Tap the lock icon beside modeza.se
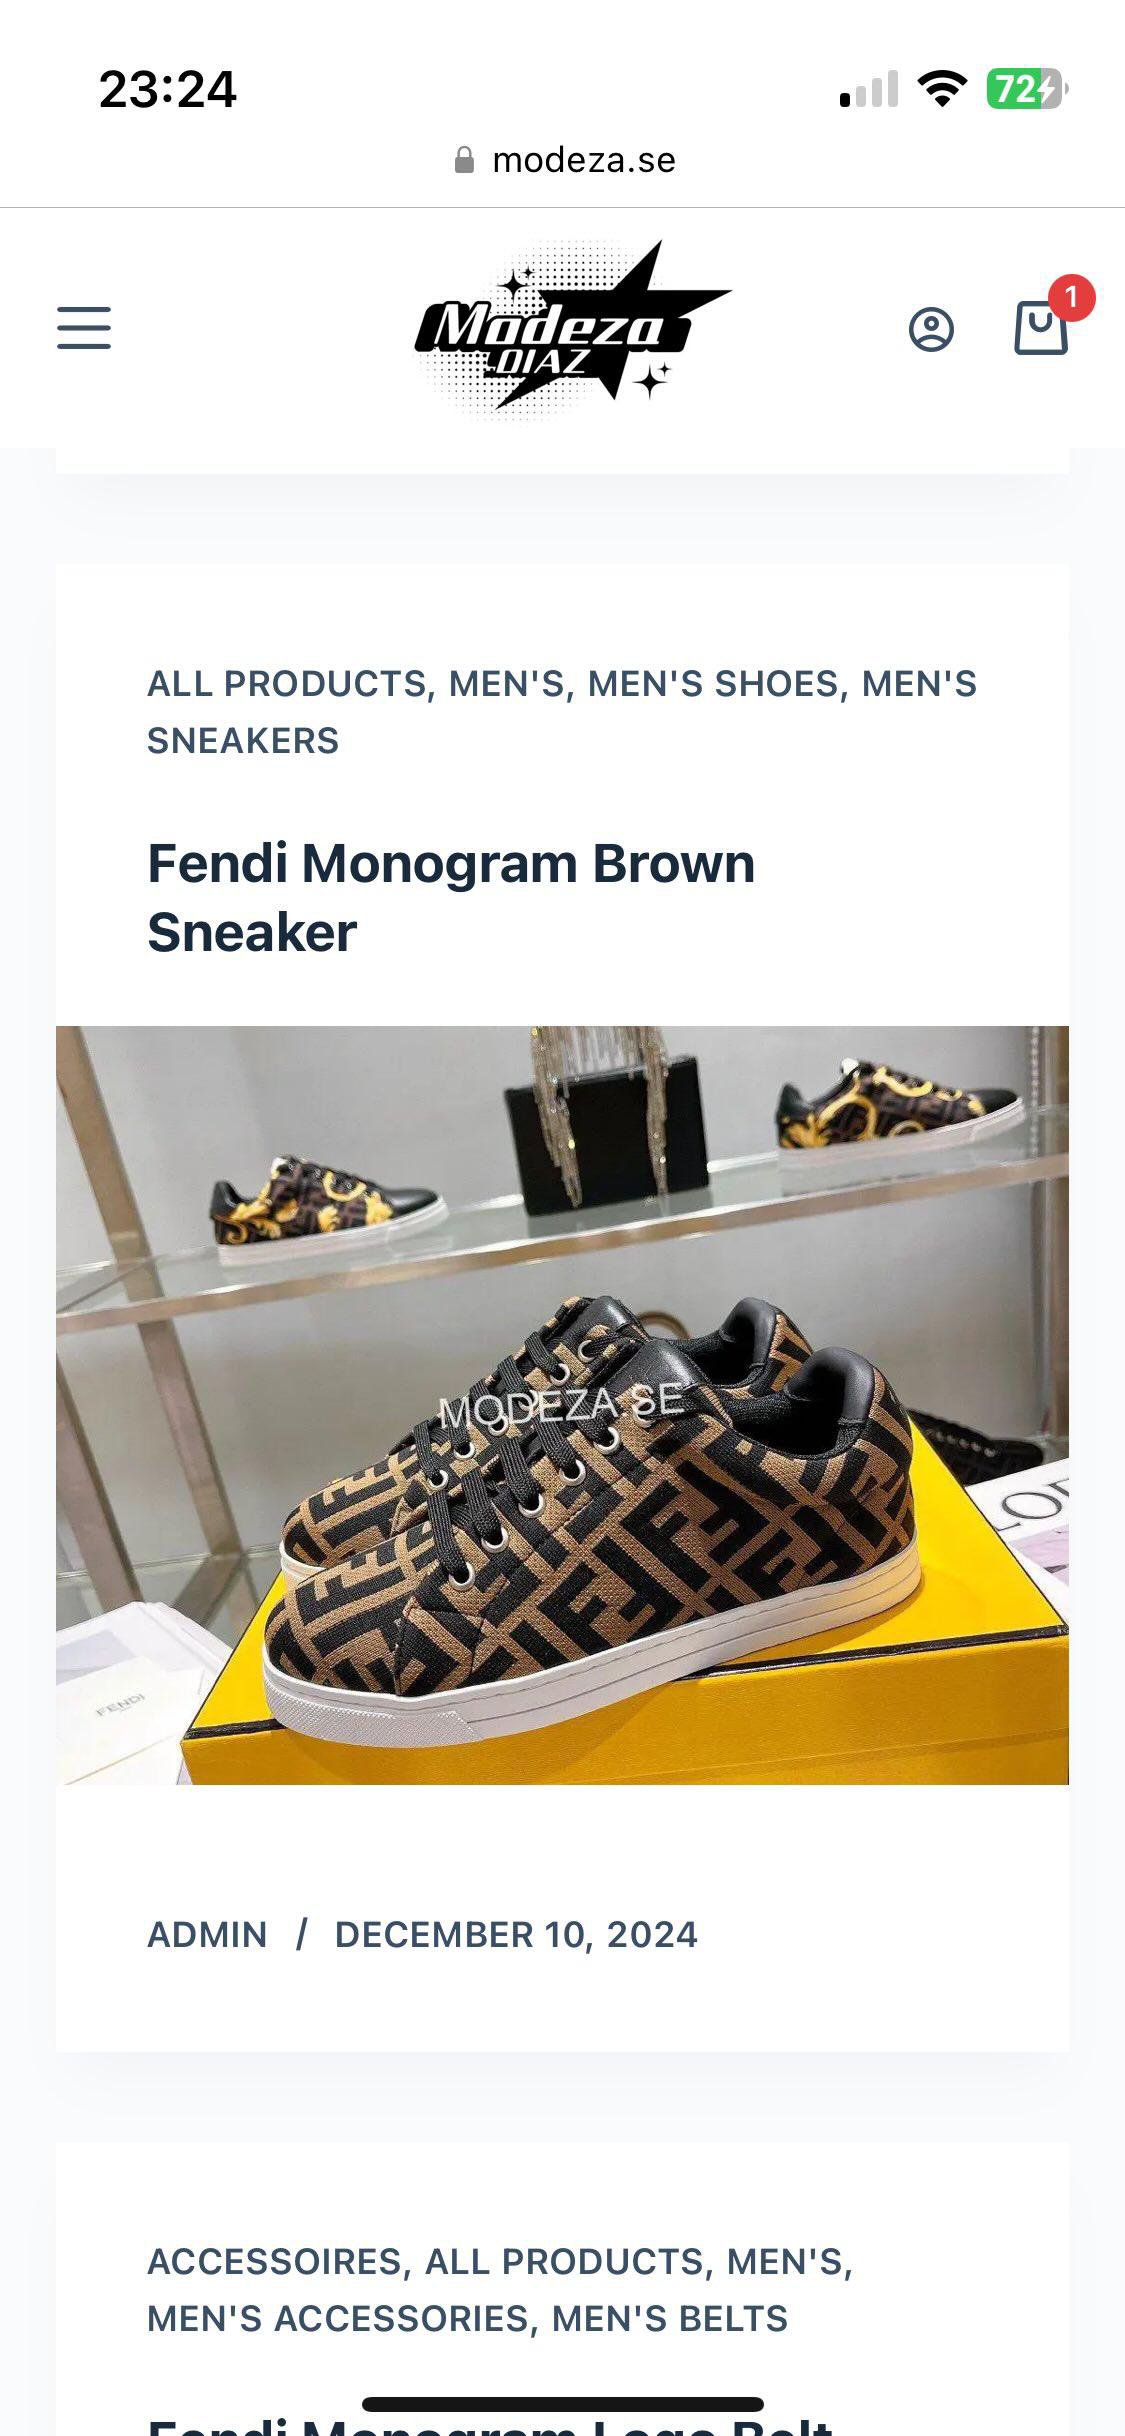The image size is (1125, 2436). pyautogui.click(x=464, y=160)
